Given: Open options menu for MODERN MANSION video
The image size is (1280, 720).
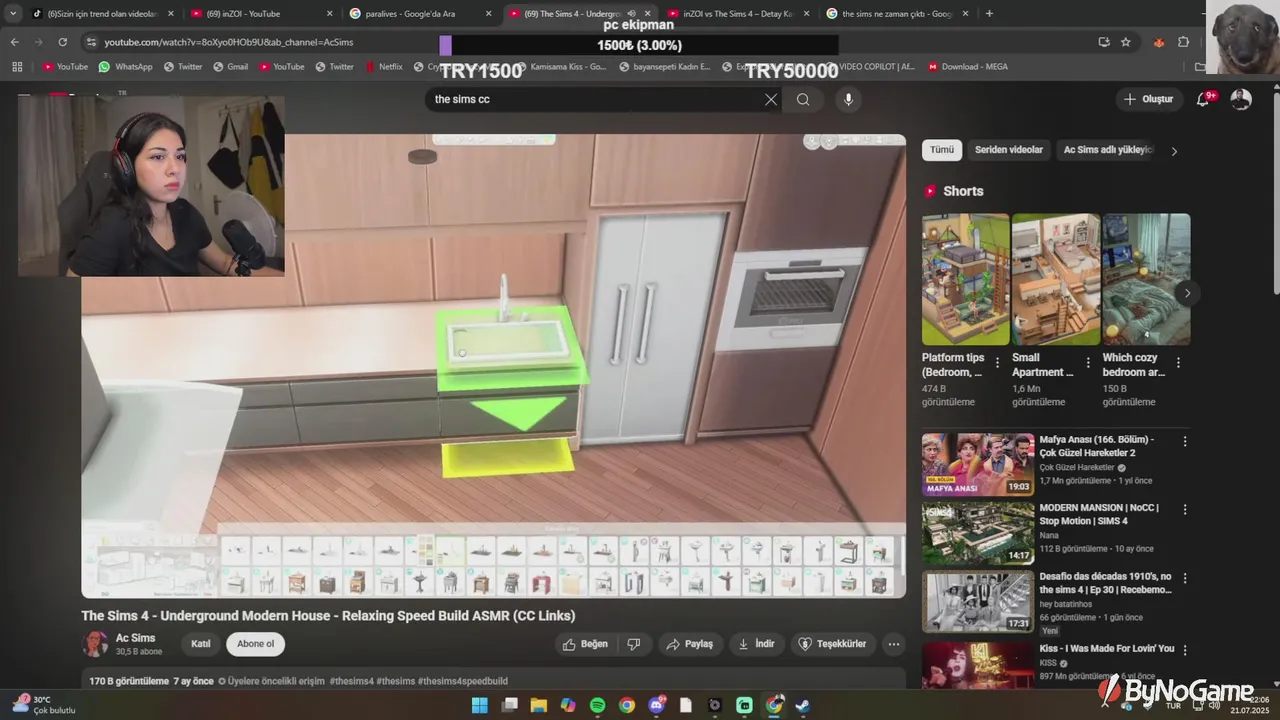Looking at the screenshot, I should click(x=1185, y=509).
